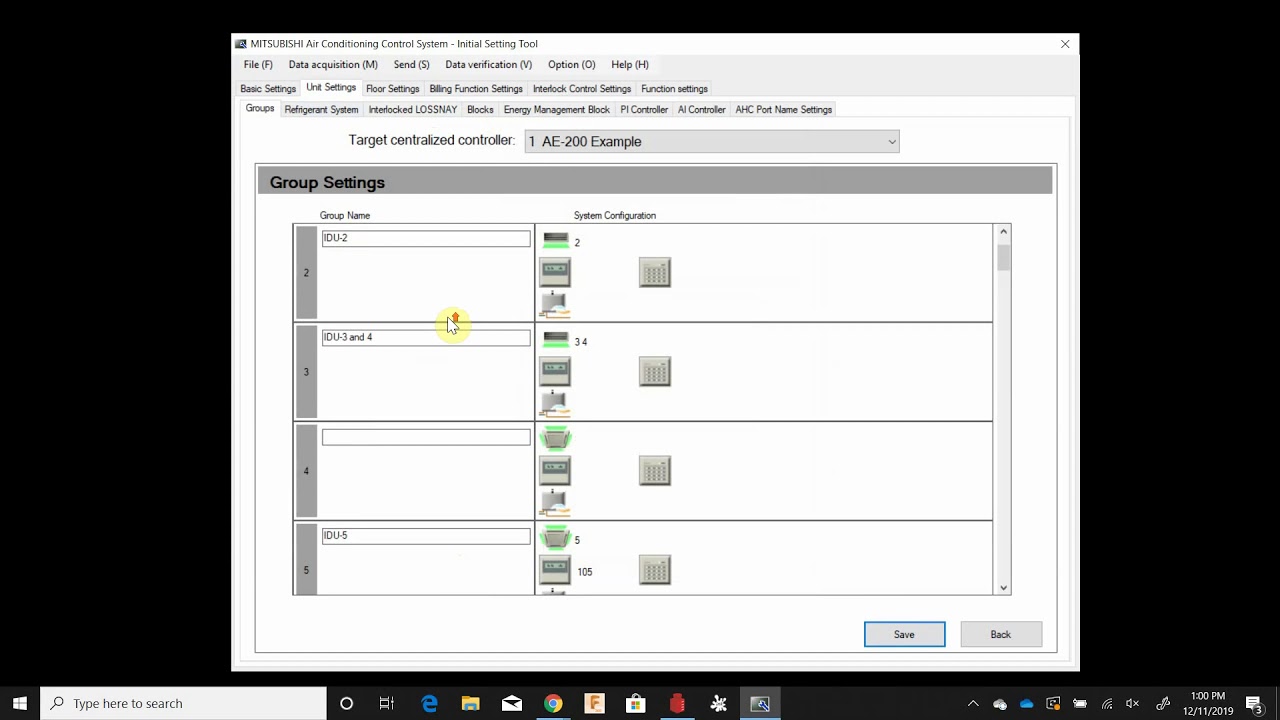Switch to the Interlock Control Settings tab

point(582,89)
